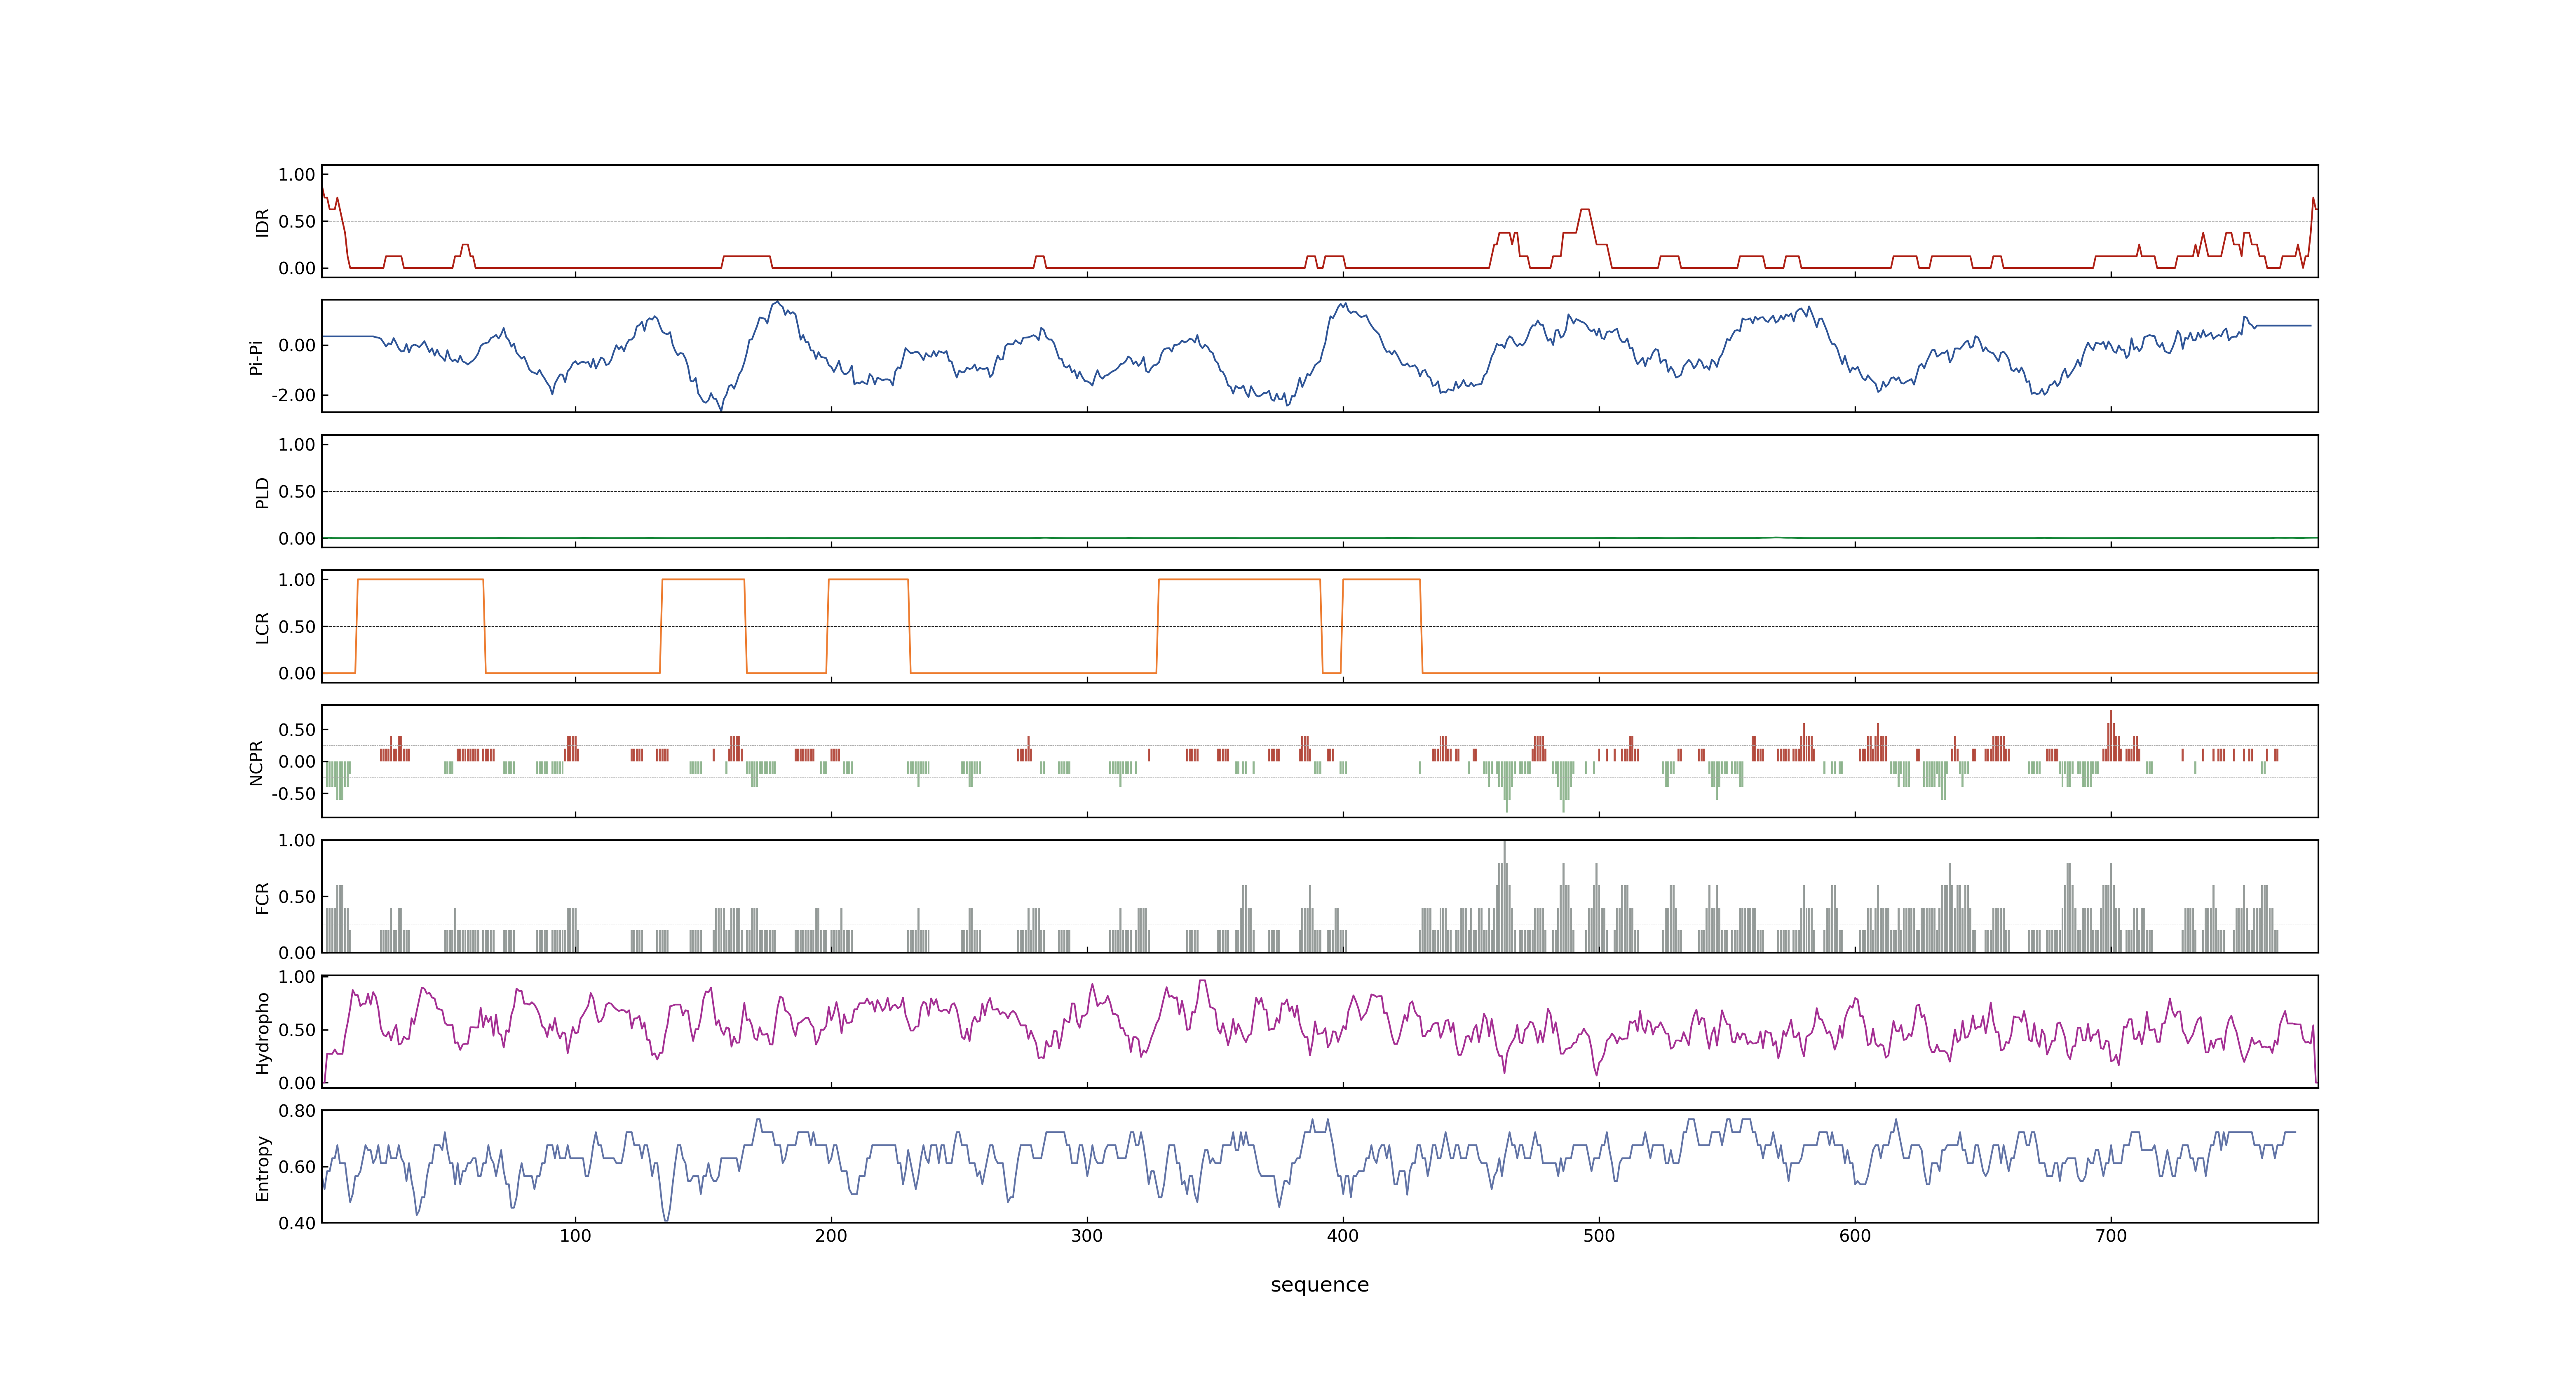The height and width of the screenshot is (1374, 2576).
Task: Click the 1.00 tick on the FCR axis
Action: [297, 841]
